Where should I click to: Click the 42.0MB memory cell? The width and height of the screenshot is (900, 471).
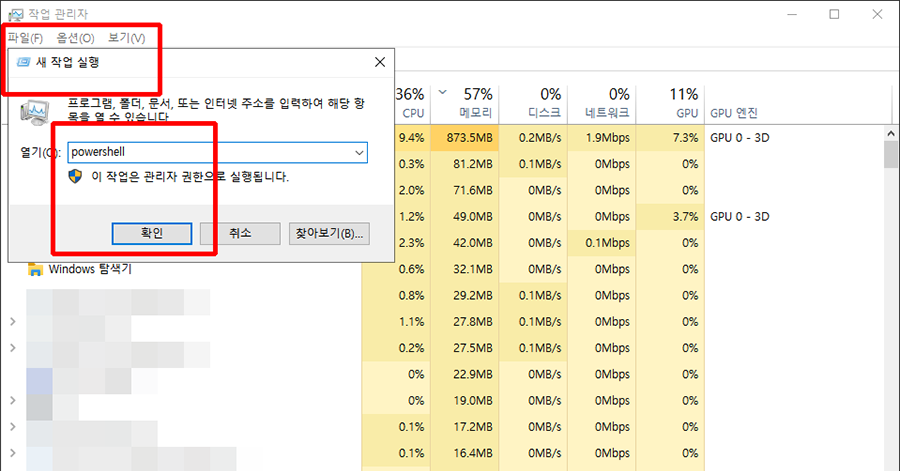pos(465,243)
